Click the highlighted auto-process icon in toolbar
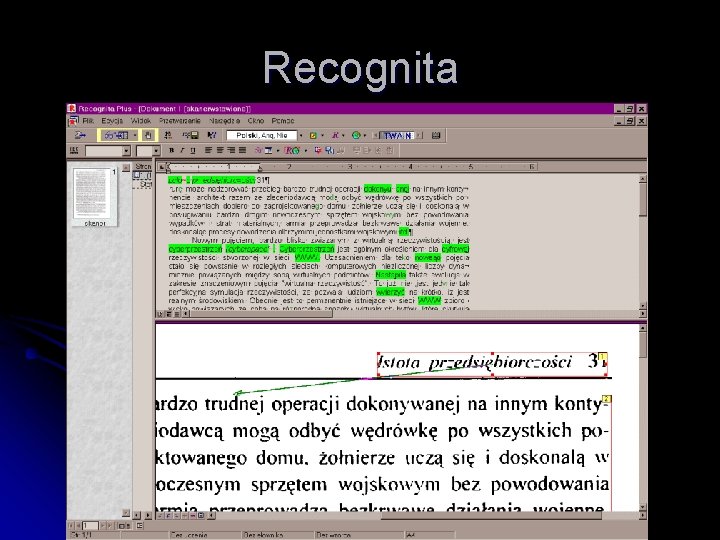Image resolution: width=720 pixels, height=540 pixels. pyautogui.click(x=116, y=135)
